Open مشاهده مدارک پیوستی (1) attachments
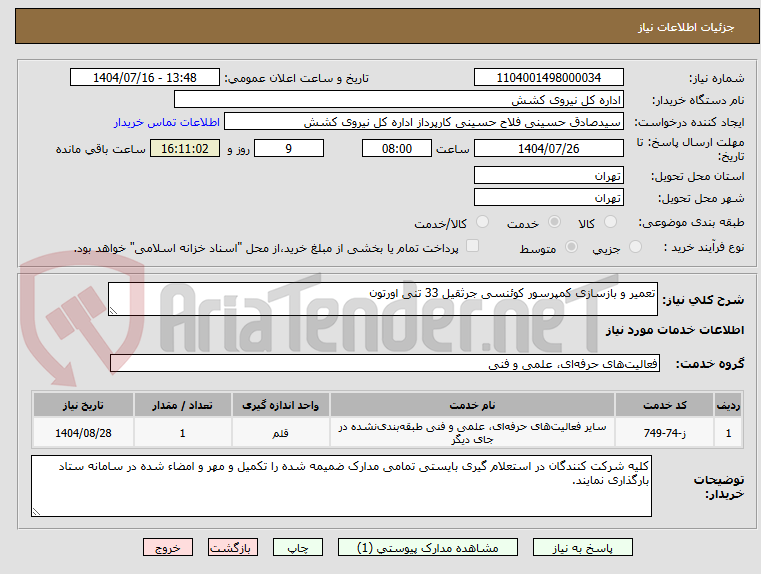 [428, 547]
